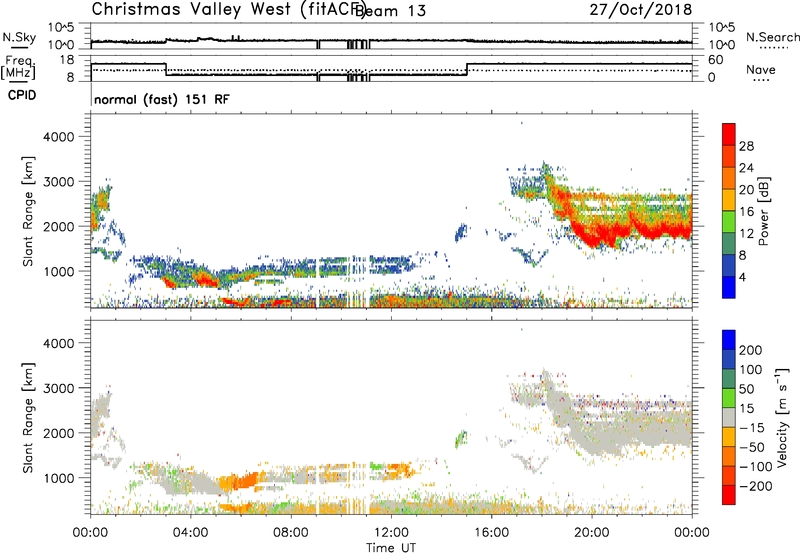Click the red segment of the Power color bar
This screenshot has width=800, height=554.
tap(729, 135)
